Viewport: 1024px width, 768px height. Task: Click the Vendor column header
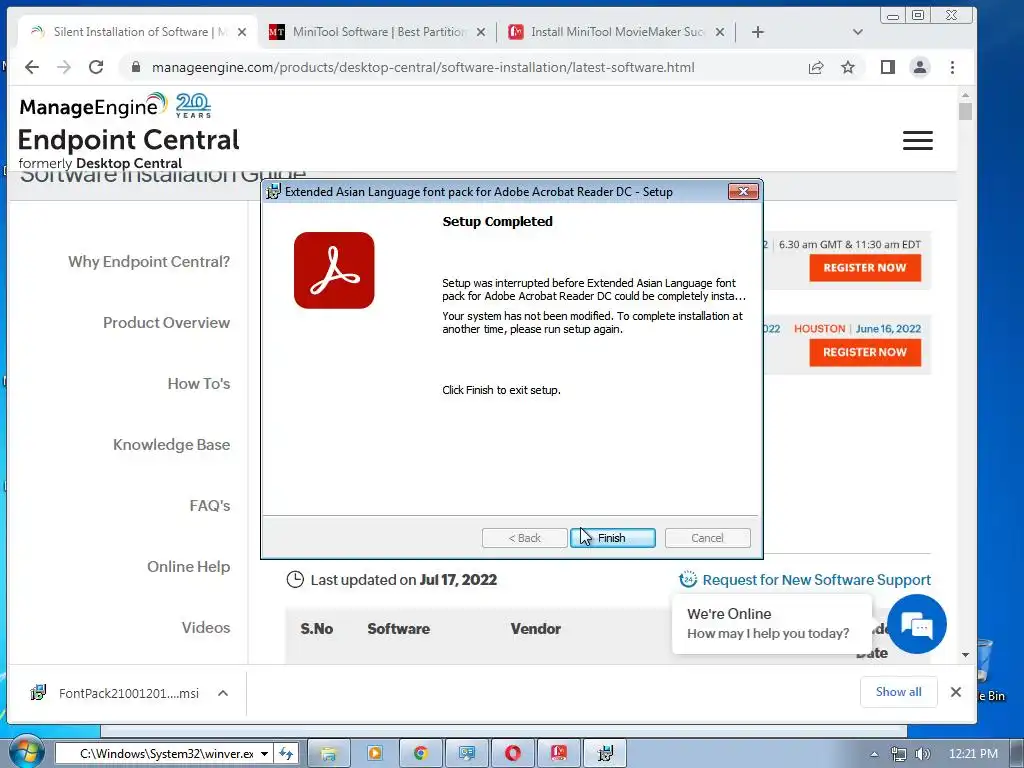coord(536,629)
